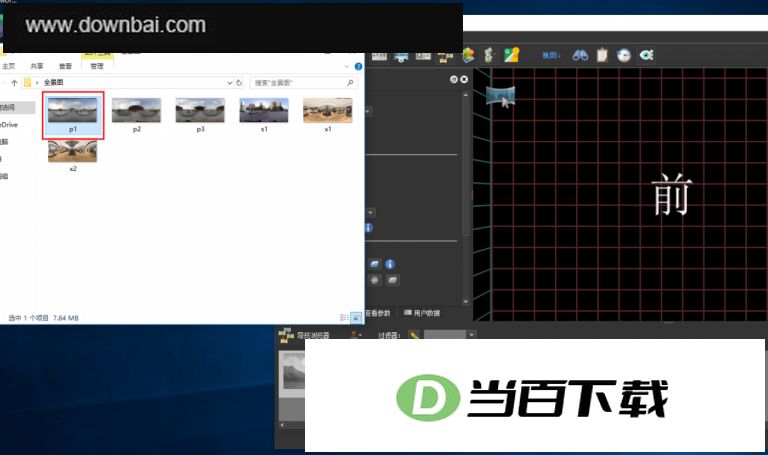Click the panel undock round button
768x455 pixels.
[x=454, y=79]
